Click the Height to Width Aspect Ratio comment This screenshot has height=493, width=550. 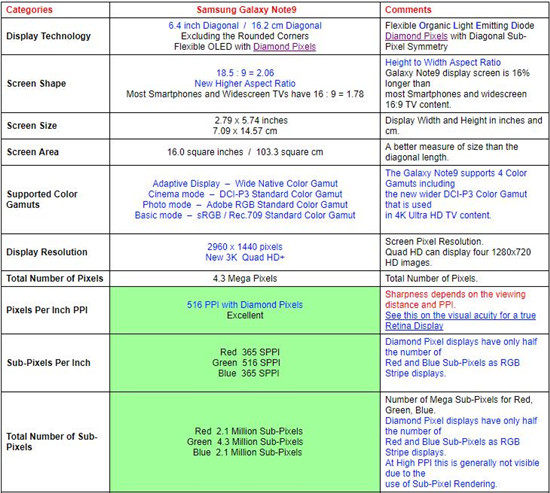pyautogui.click(x=443, y=62)
